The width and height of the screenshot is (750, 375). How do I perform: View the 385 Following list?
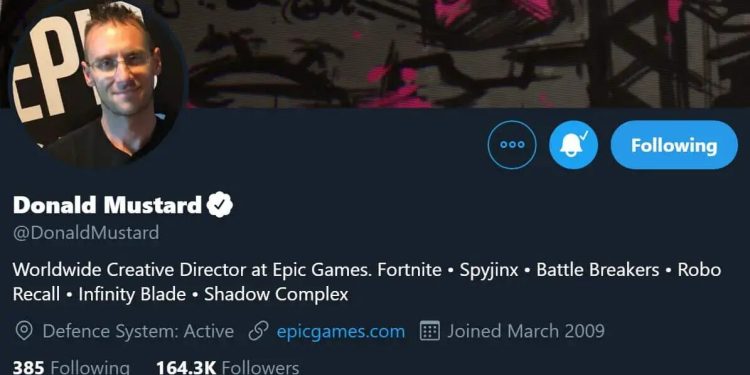point(71,367)
